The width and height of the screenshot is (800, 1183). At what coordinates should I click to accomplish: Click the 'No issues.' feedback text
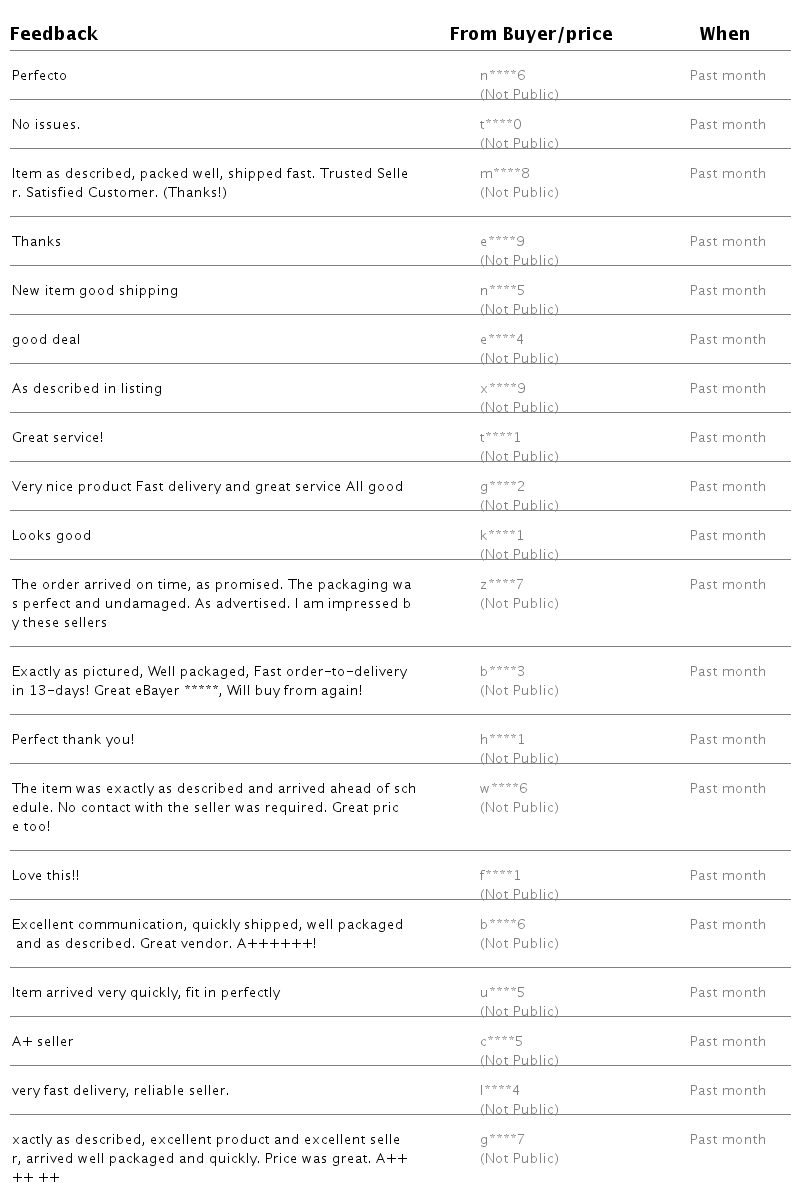[46, 125]
